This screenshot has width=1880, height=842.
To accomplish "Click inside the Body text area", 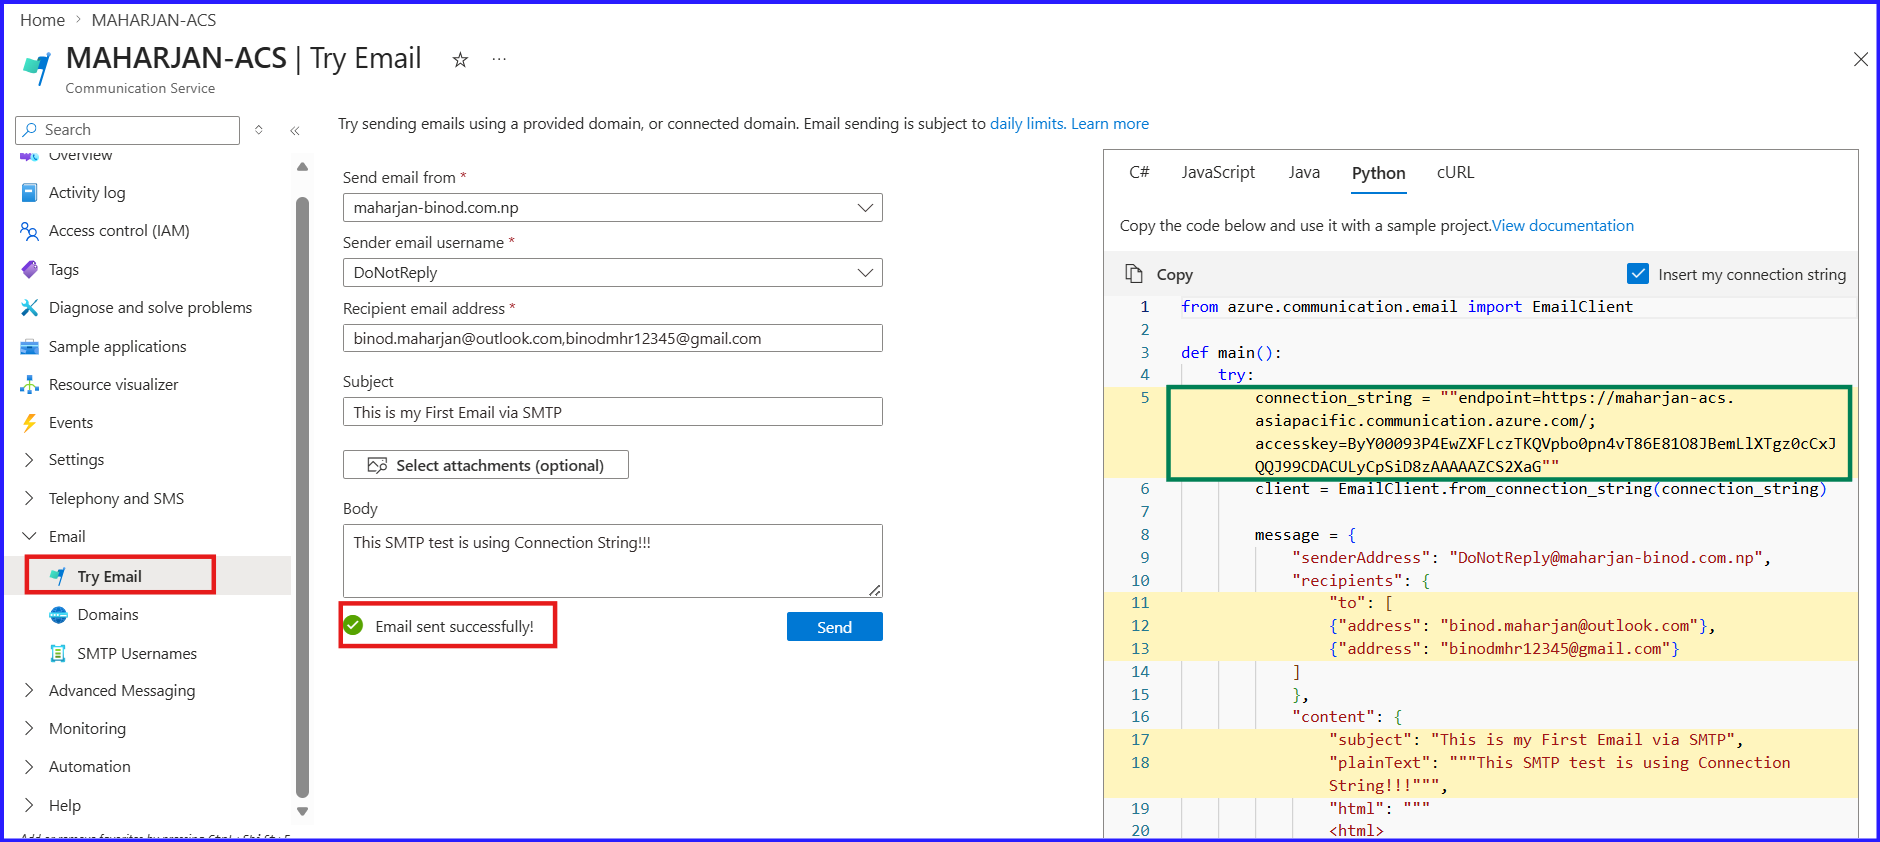I will pyautogui.click(x=612, y=561).
